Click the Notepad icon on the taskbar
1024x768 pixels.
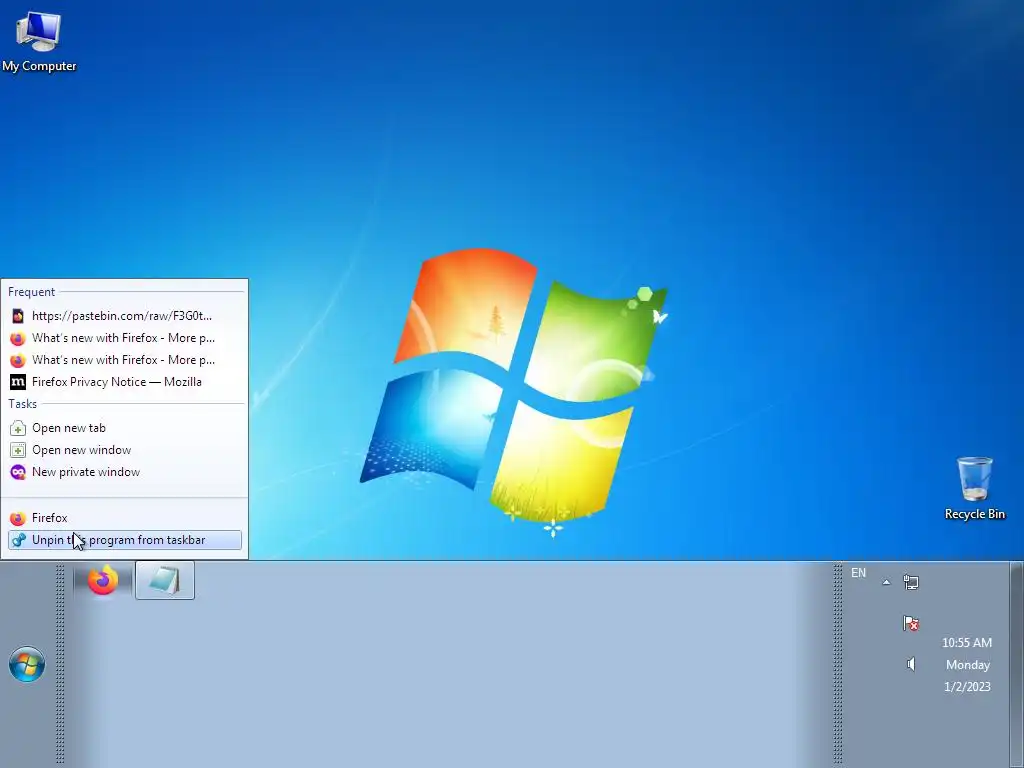click(x=165, y=580)
